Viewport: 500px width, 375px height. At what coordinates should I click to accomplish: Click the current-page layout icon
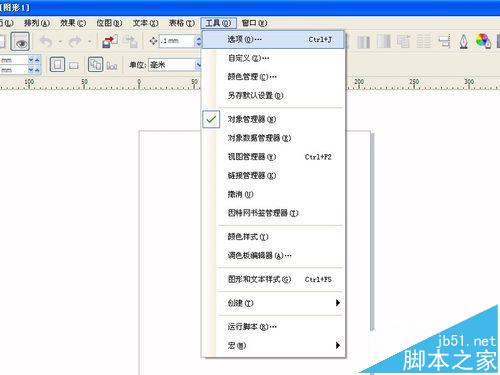point(112,65)
